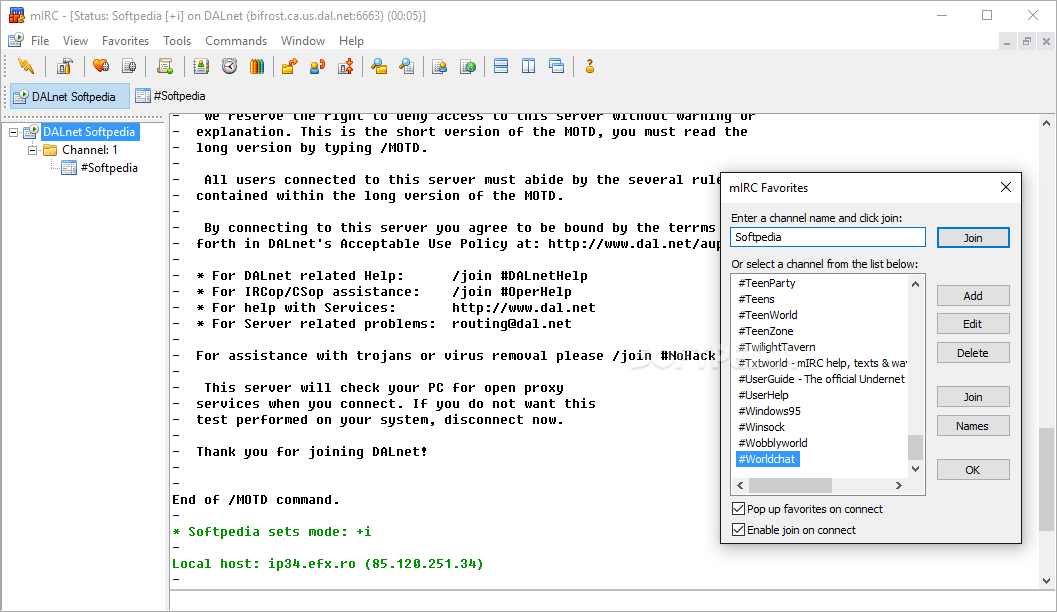Select #Softpedia channel in the treebar
Viewport: 1057px width, 612px height.
pyautogui.click(x=109, y=168)
